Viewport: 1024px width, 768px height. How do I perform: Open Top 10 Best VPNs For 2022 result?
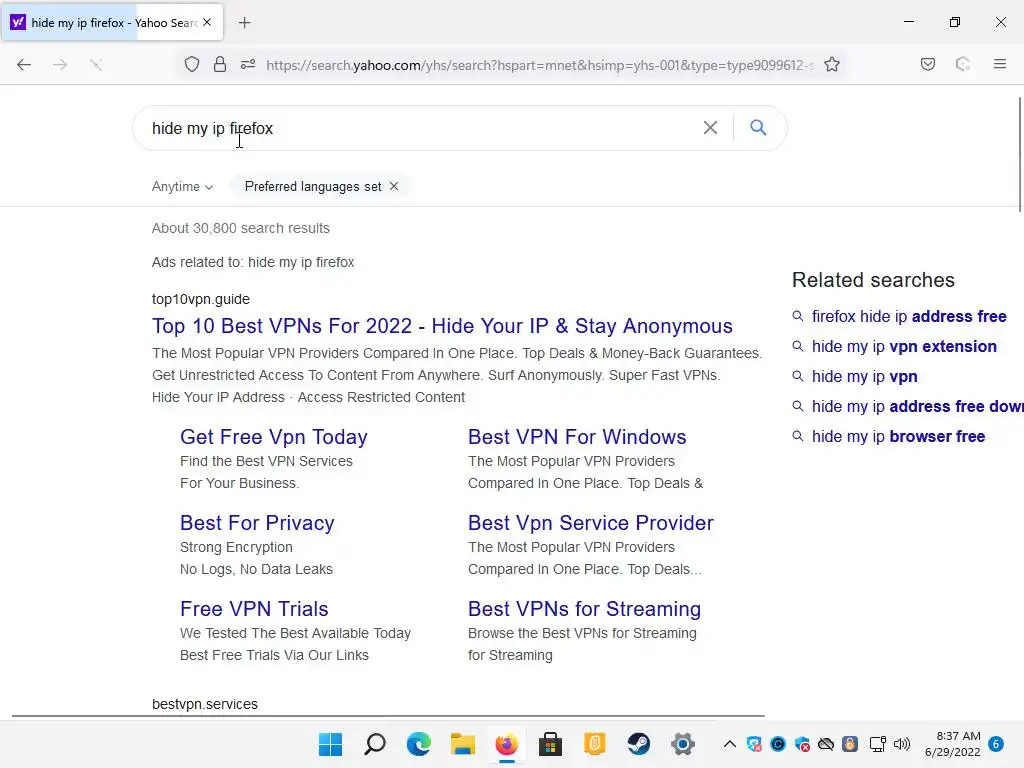click(442, 326)
